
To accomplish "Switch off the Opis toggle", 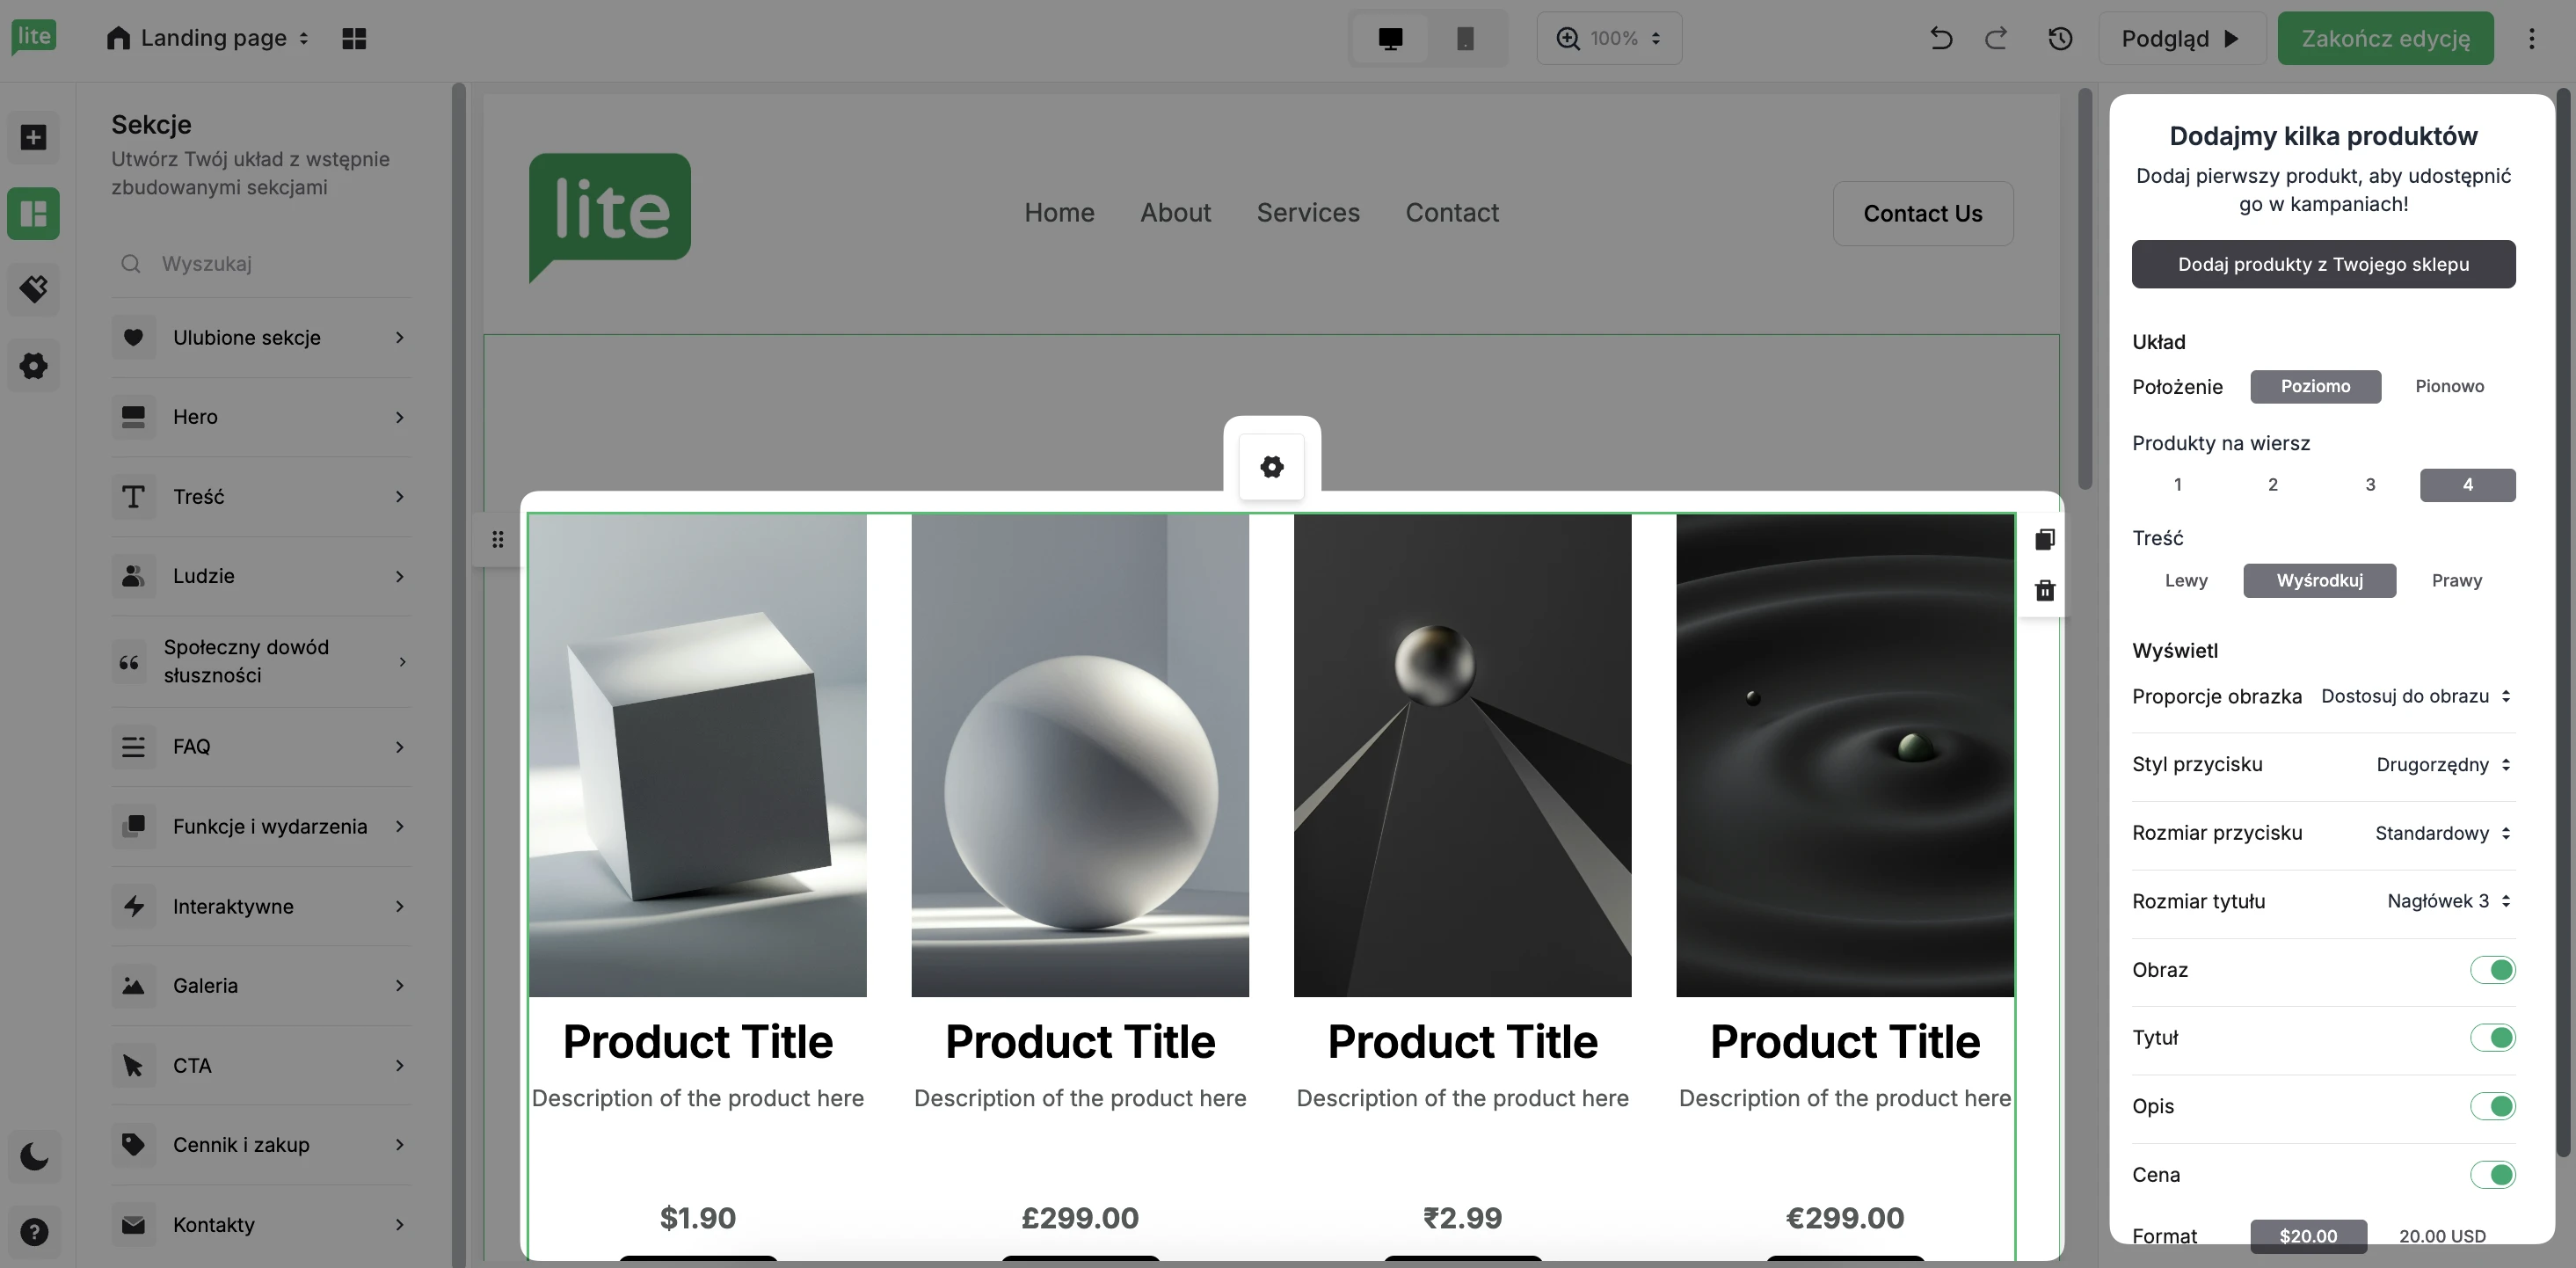I will pyautogui.click(x=2491, y=1106).
